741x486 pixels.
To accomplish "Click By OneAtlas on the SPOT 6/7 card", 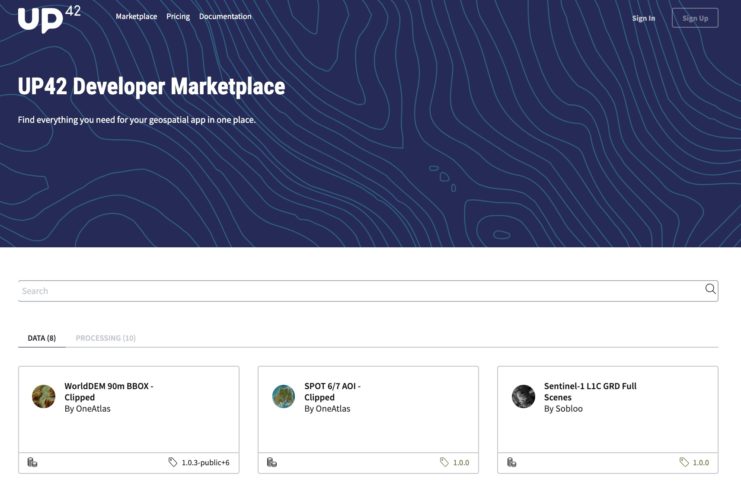I will [327, 409].
